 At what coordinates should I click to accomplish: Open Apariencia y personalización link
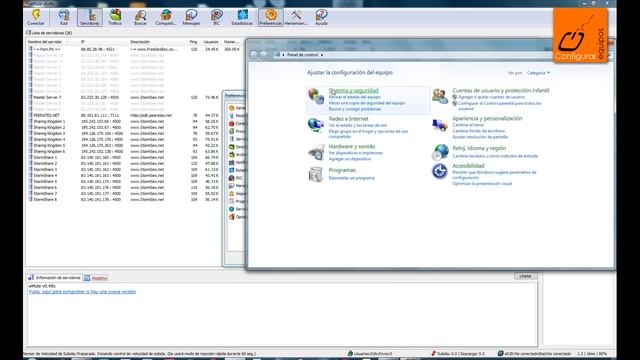487,118
